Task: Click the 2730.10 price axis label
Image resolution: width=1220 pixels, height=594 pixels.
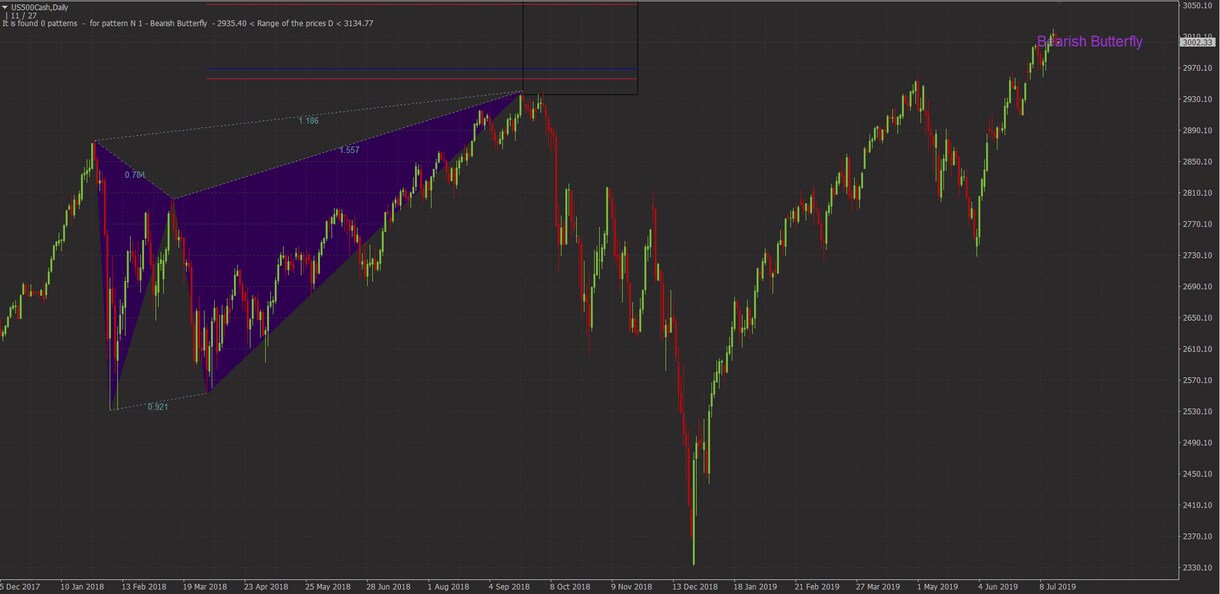Action: click(x=1197, y=256)
